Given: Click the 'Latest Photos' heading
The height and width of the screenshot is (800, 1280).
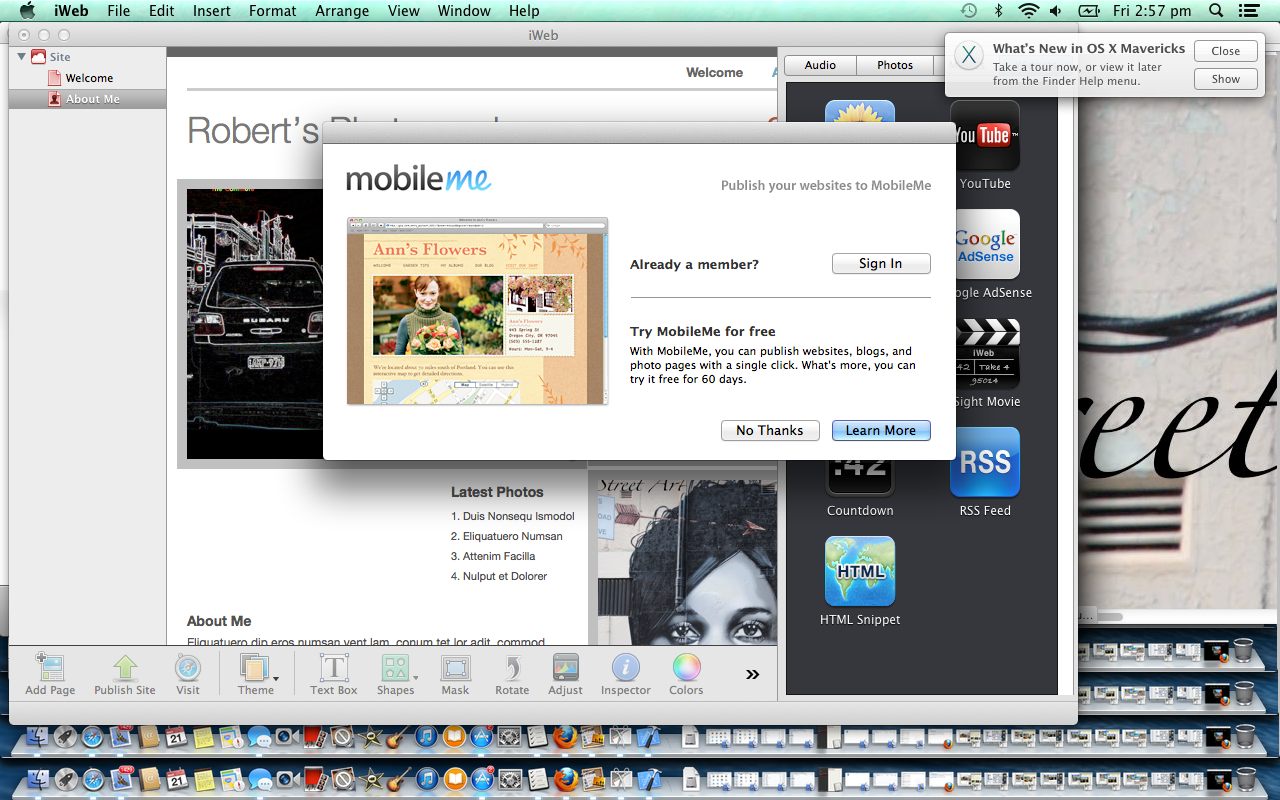Looking at the screenshot, I should (x=497, y=492).
